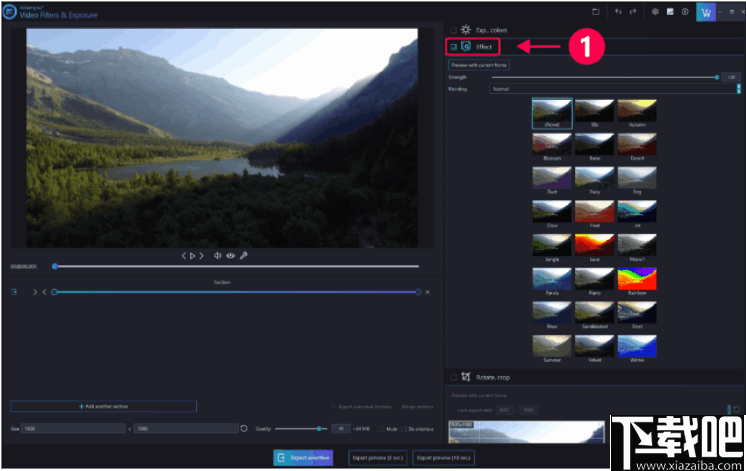This screenshot has width=746, height=471.
Task: Toggle the eye preview icon under video
Action: pyautogui.click(x=231, y=255)
